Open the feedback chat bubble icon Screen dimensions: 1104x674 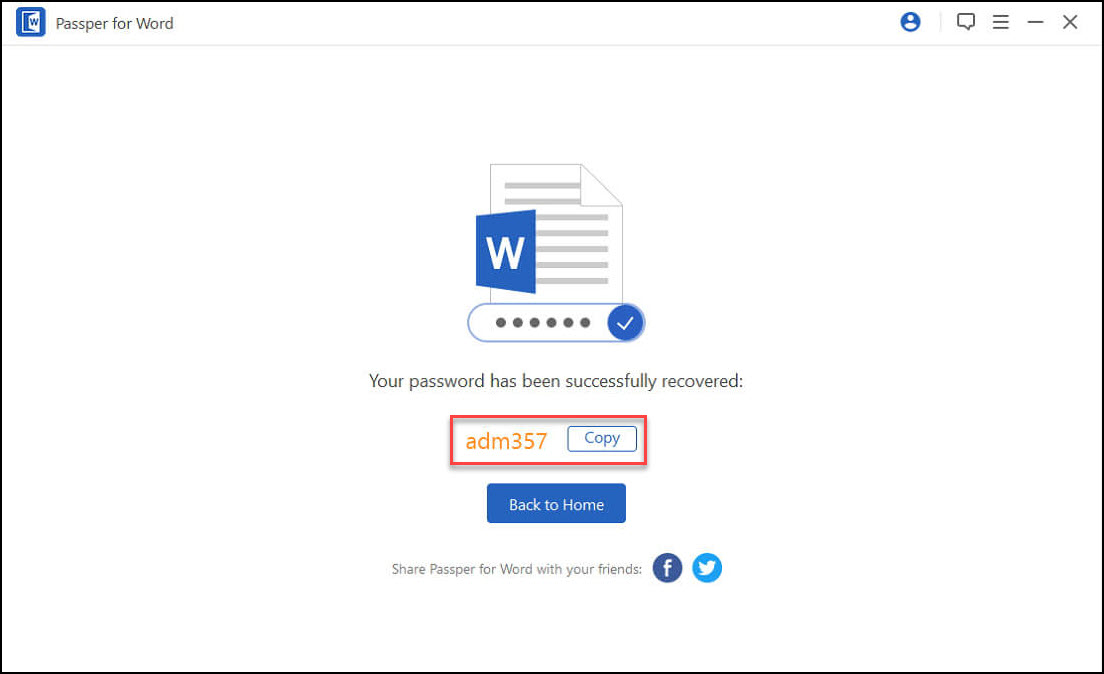[x=966, y=22]
